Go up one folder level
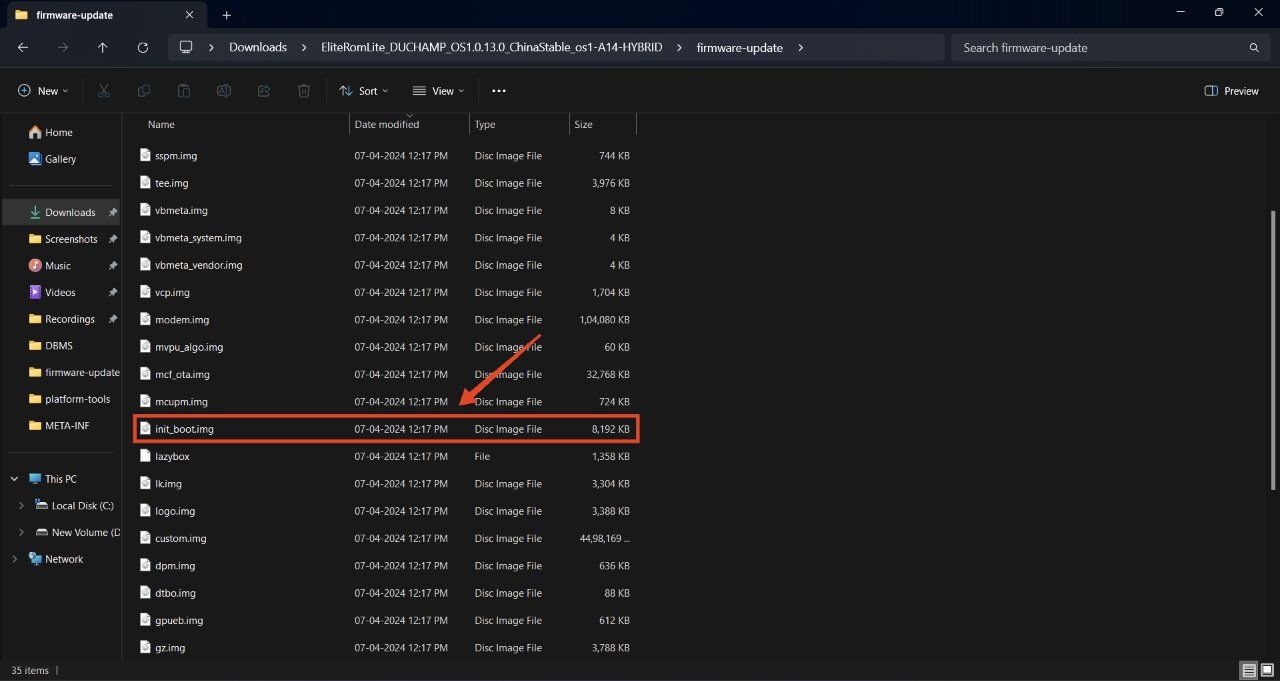The height and width of the screenshot is (681, 1280). click(x=103, y=47)
